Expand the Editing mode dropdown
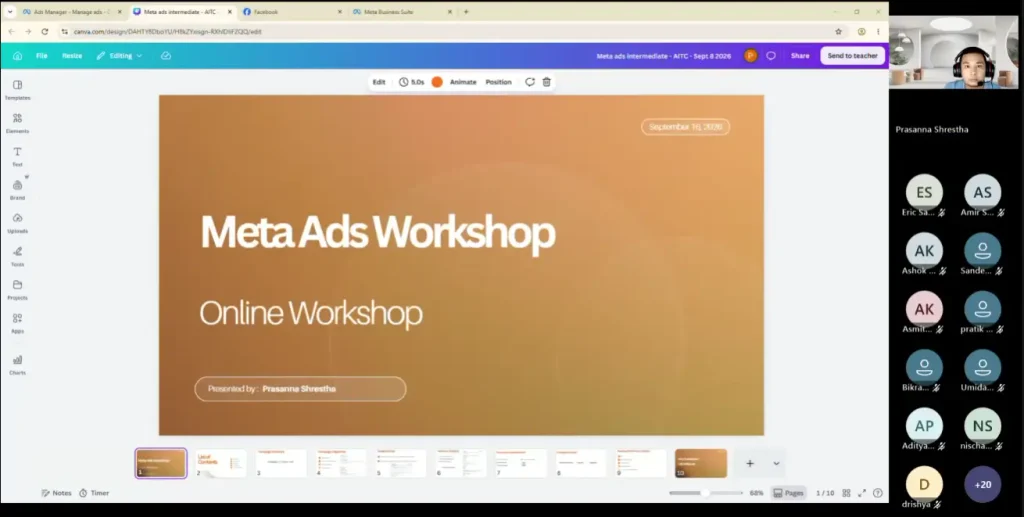 coord(119,55)
